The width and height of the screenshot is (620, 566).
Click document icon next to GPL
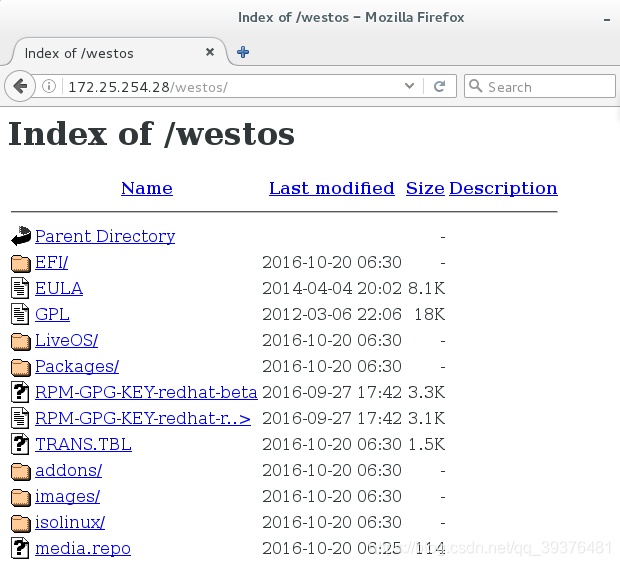click(20, 314)
